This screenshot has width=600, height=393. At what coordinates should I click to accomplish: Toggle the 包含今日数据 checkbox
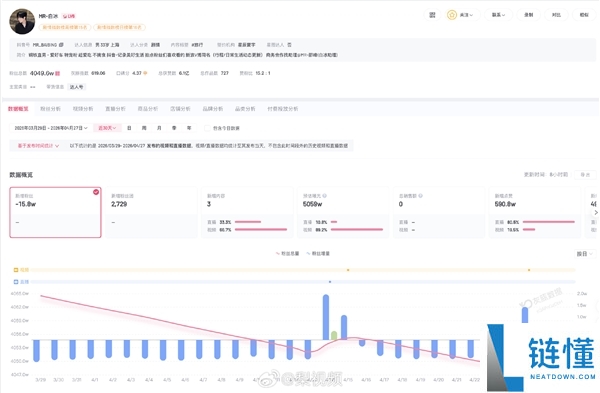[207, 128]
